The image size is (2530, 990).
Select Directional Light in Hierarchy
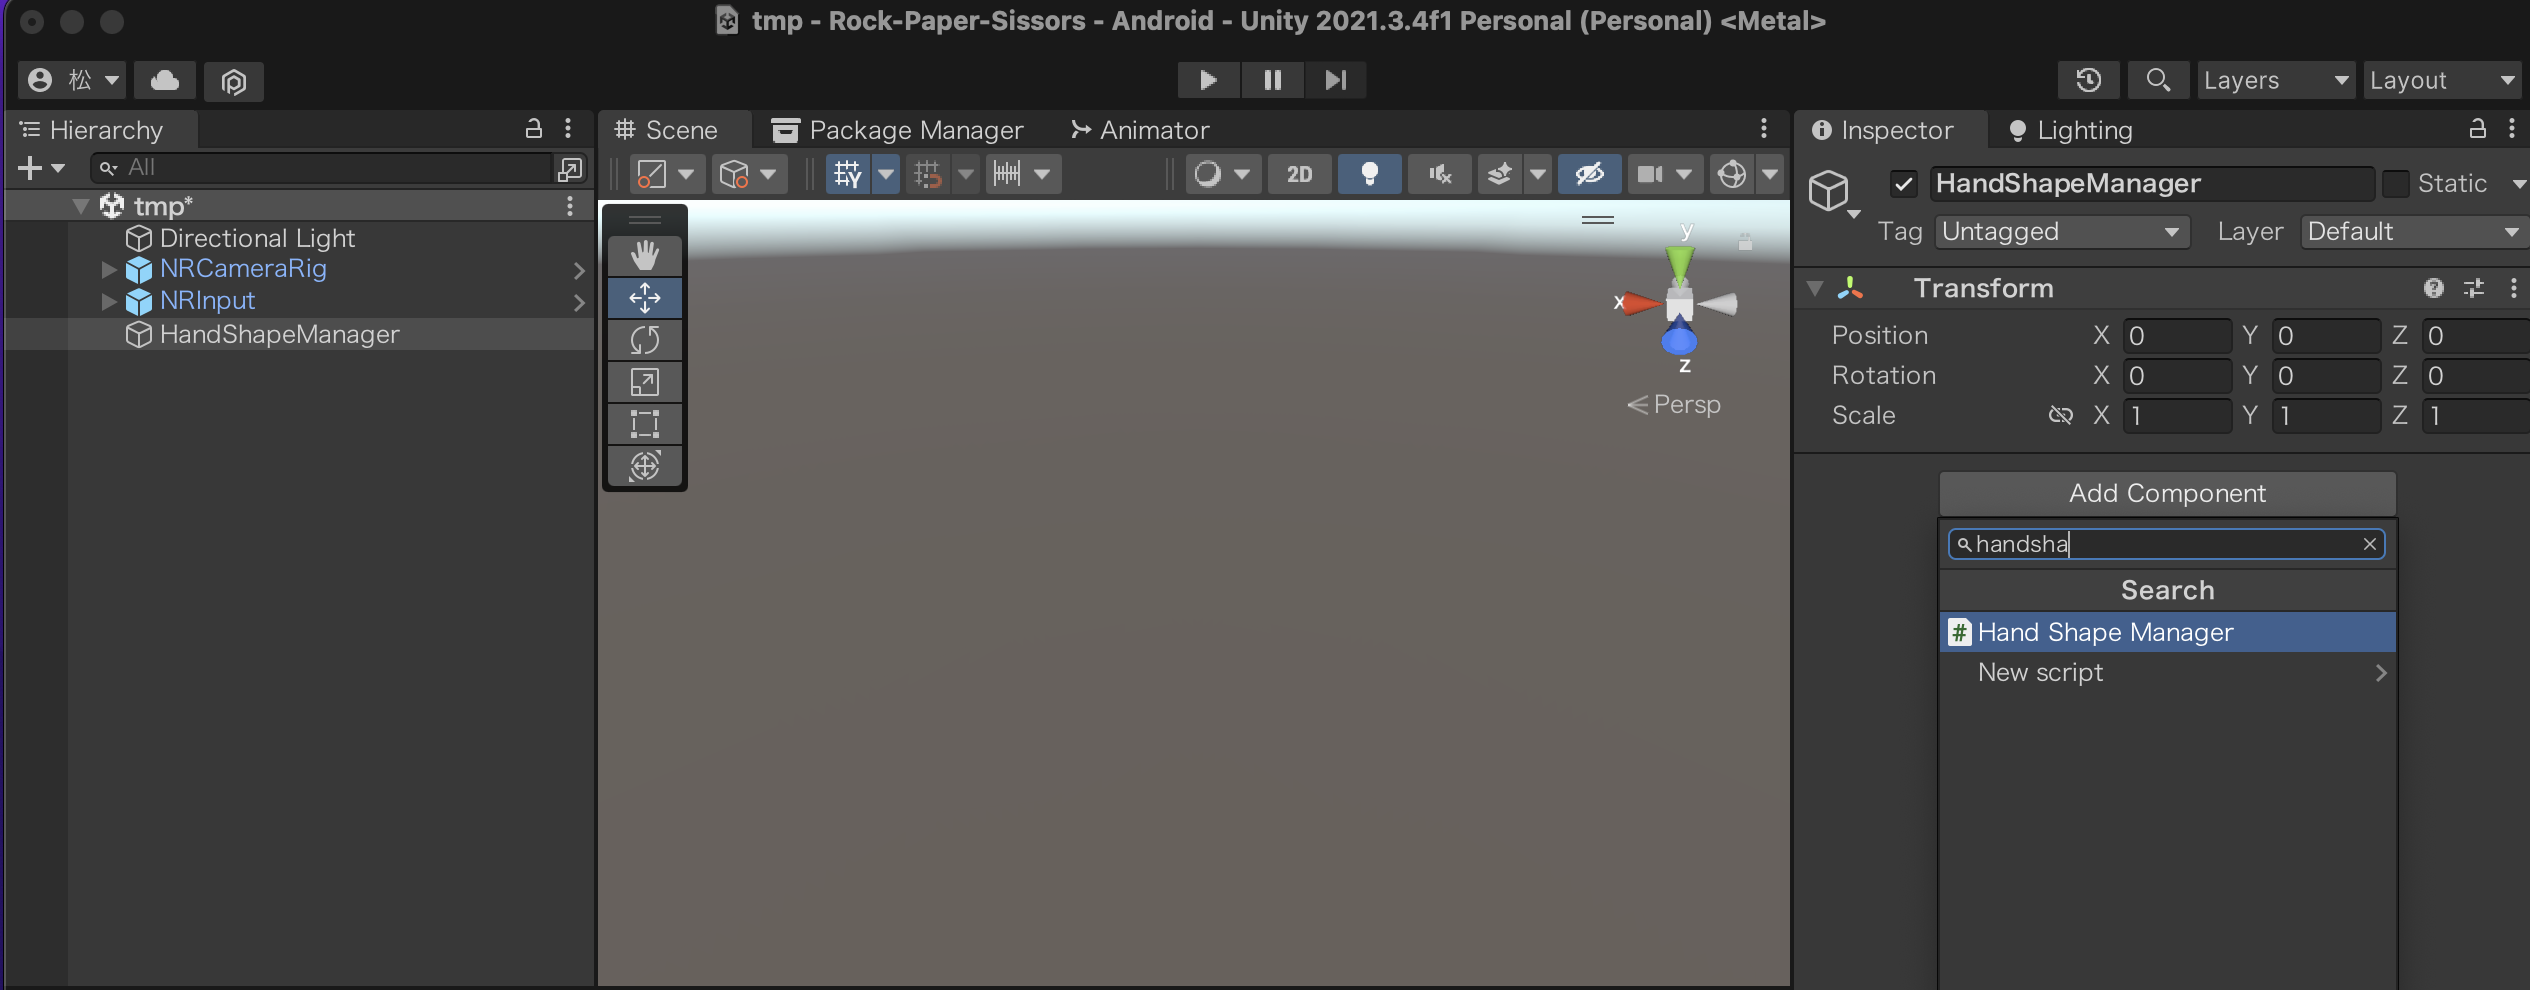[257, 238]
